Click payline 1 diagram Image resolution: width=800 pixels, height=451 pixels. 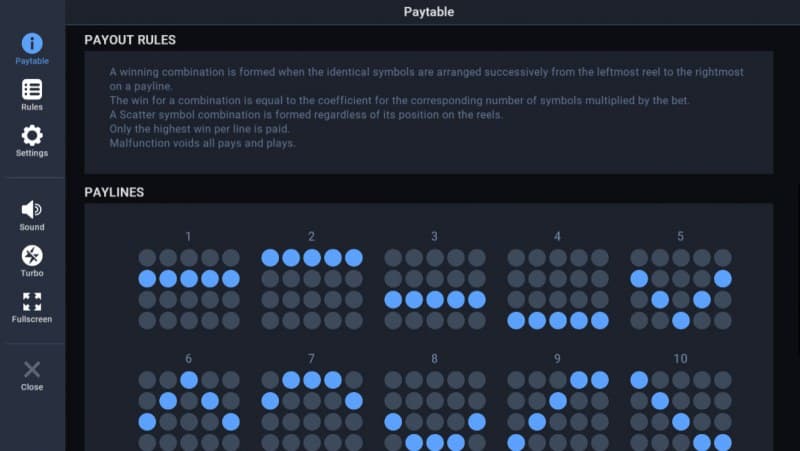[x=189, y=289]
